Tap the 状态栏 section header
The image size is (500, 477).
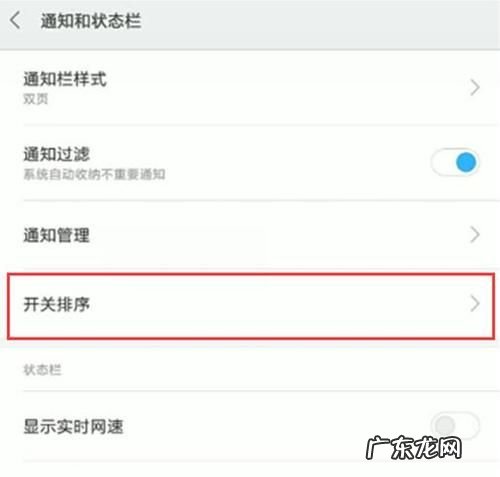coord(42,370)
